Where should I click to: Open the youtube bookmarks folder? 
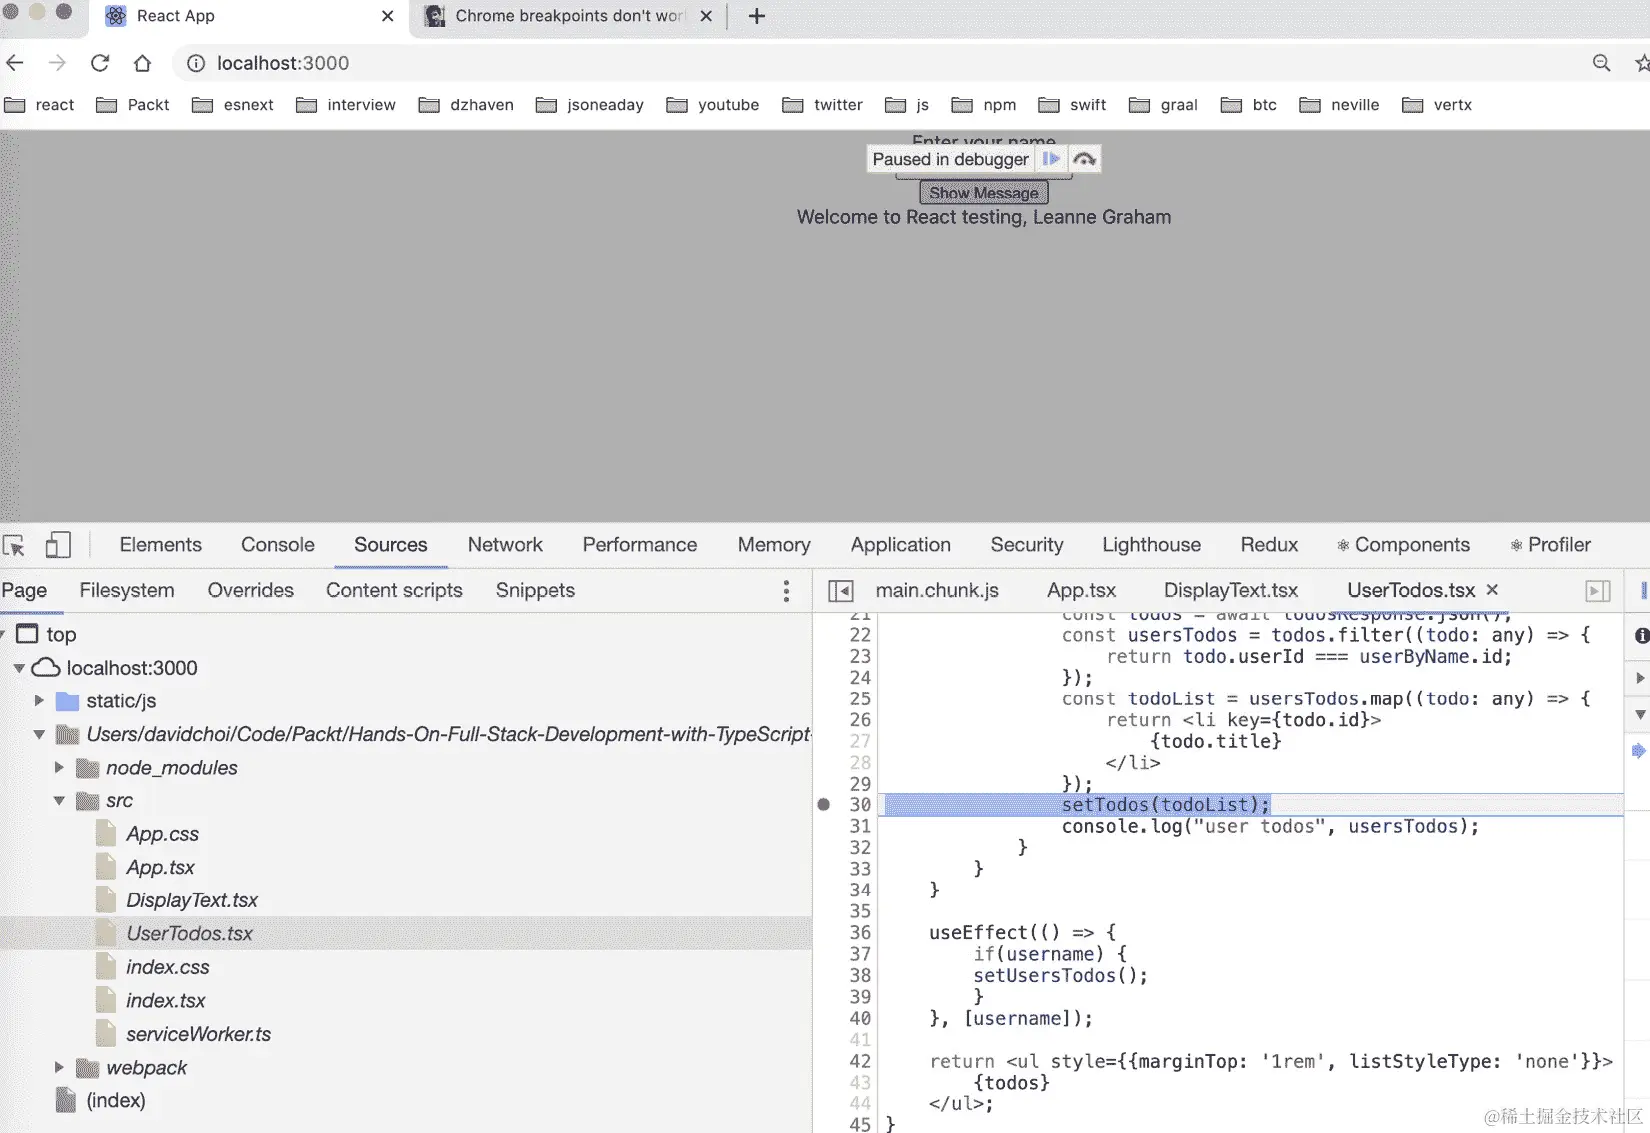712,105
